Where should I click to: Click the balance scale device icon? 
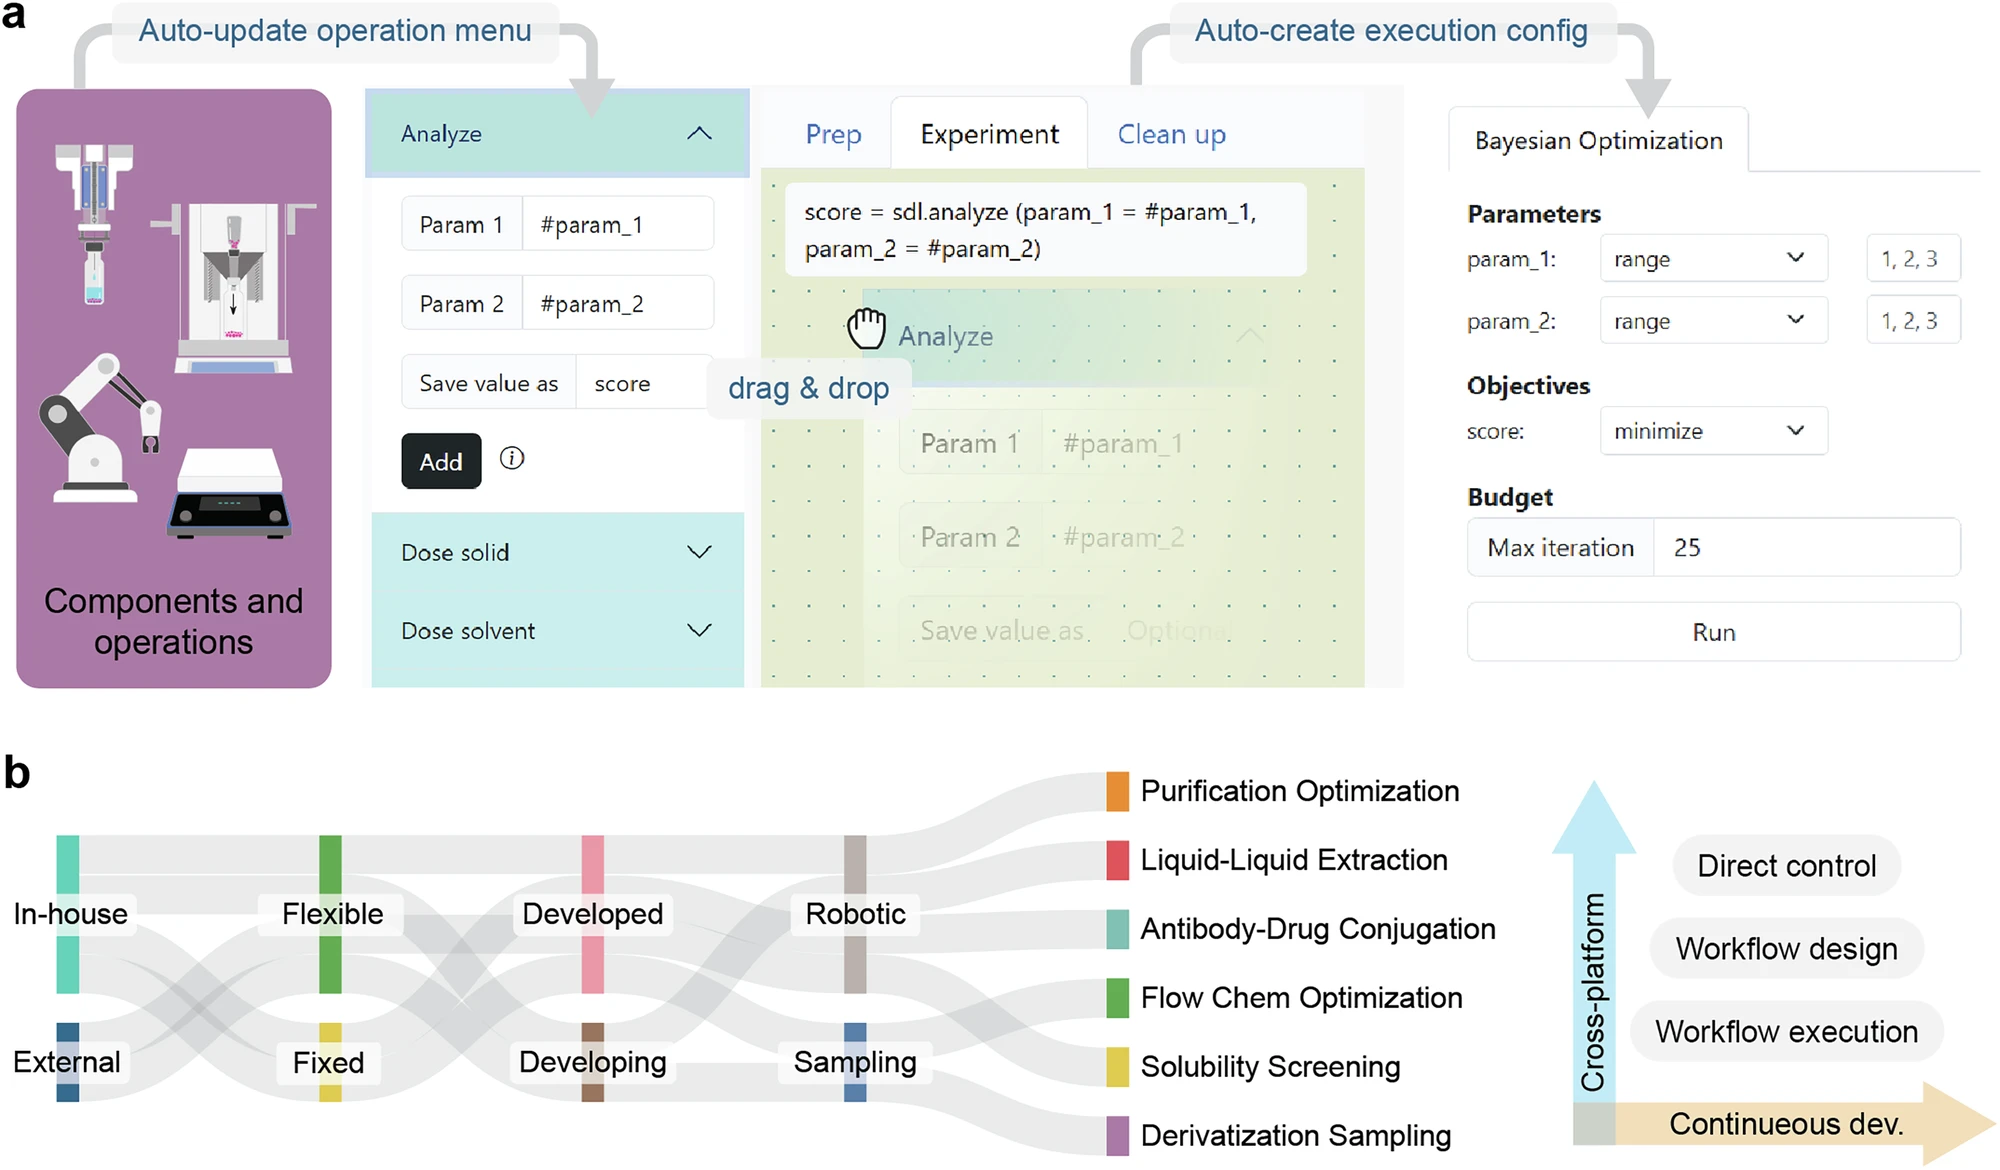point(230,493)
